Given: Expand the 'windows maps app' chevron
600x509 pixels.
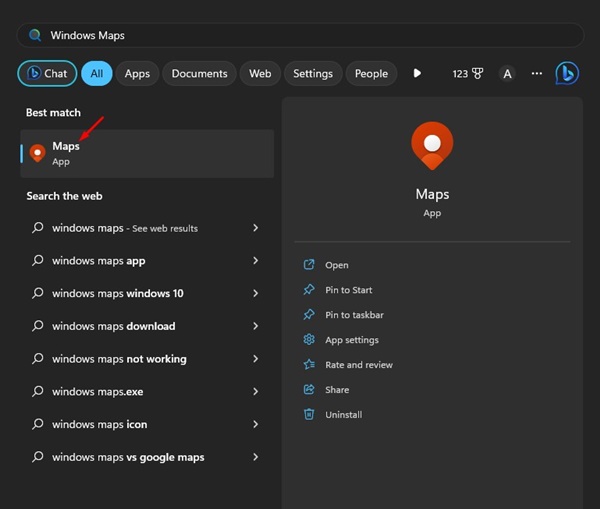Looking at the screenshot, I should pos(256,261).
